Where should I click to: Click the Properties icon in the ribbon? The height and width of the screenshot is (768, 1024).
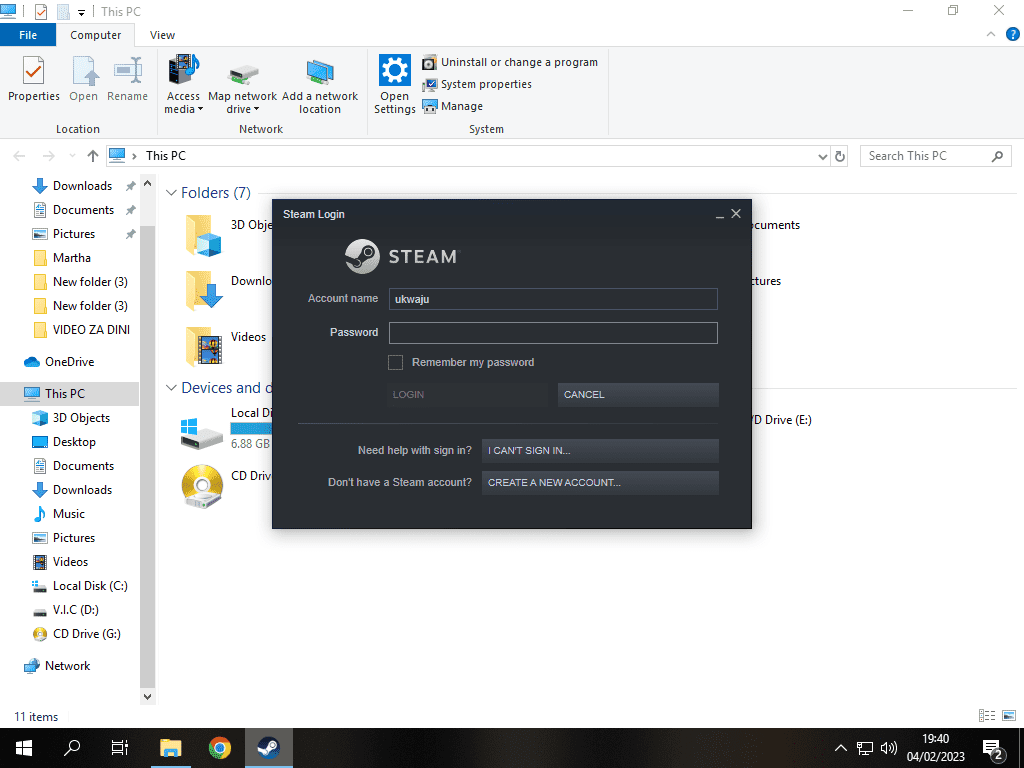point(33,70)
